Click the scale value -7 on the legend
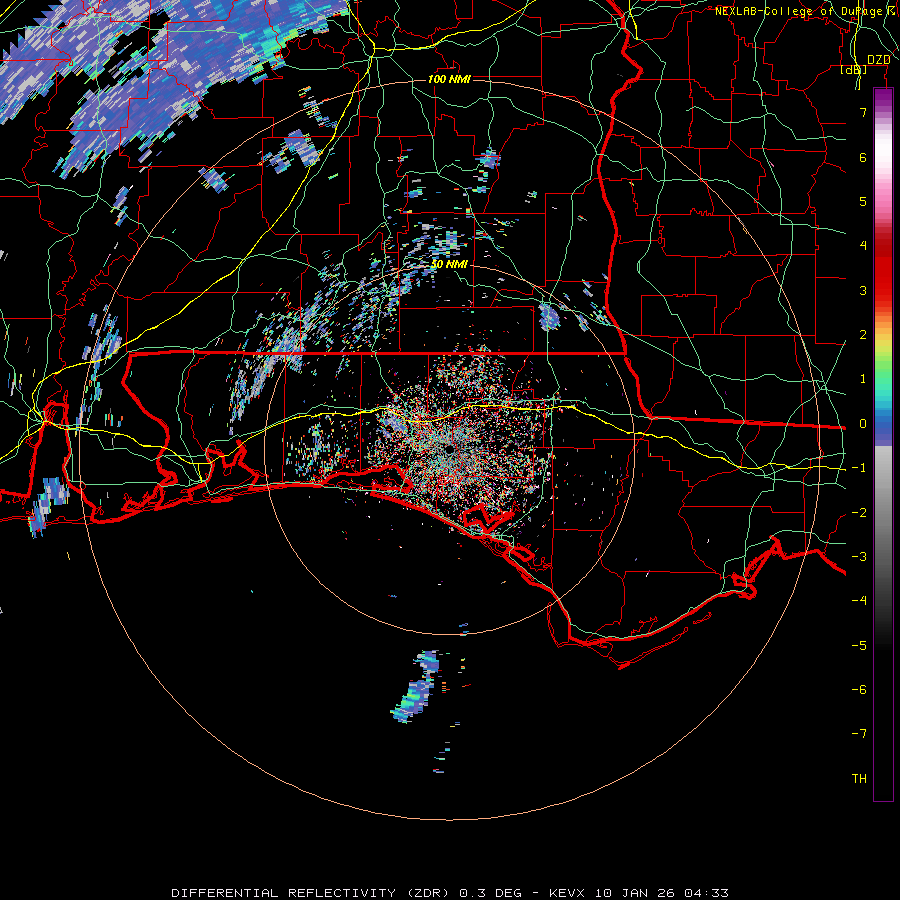The height and width of the screenshot is (900, 900). (x=859, y=734)
